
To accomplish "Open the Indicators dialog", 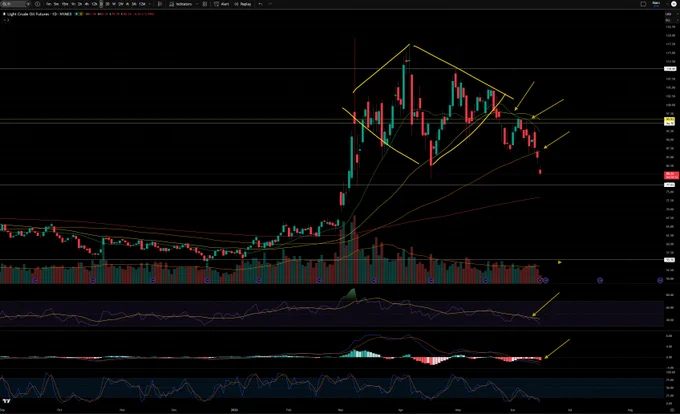I will pyautogui.click(x=181, y=4).
